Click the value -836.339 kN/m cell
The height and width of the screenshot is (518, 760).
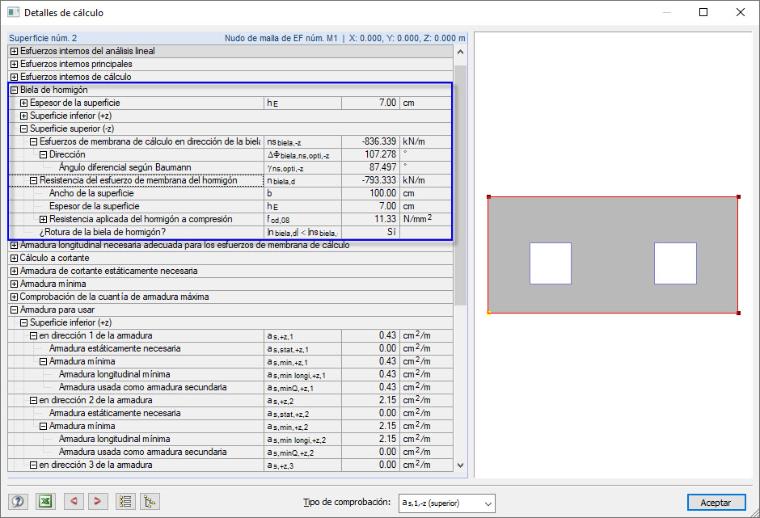point(370,141)
